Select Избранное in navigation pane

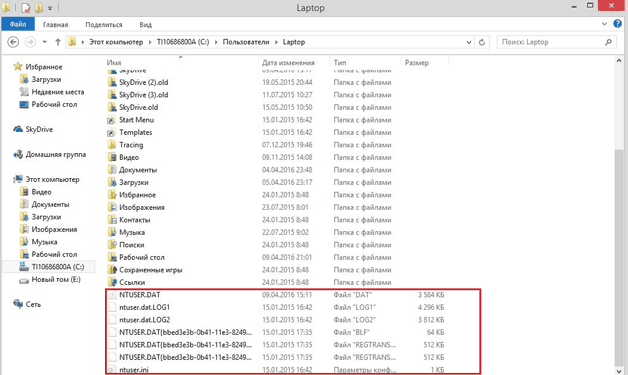click(44, 67)
